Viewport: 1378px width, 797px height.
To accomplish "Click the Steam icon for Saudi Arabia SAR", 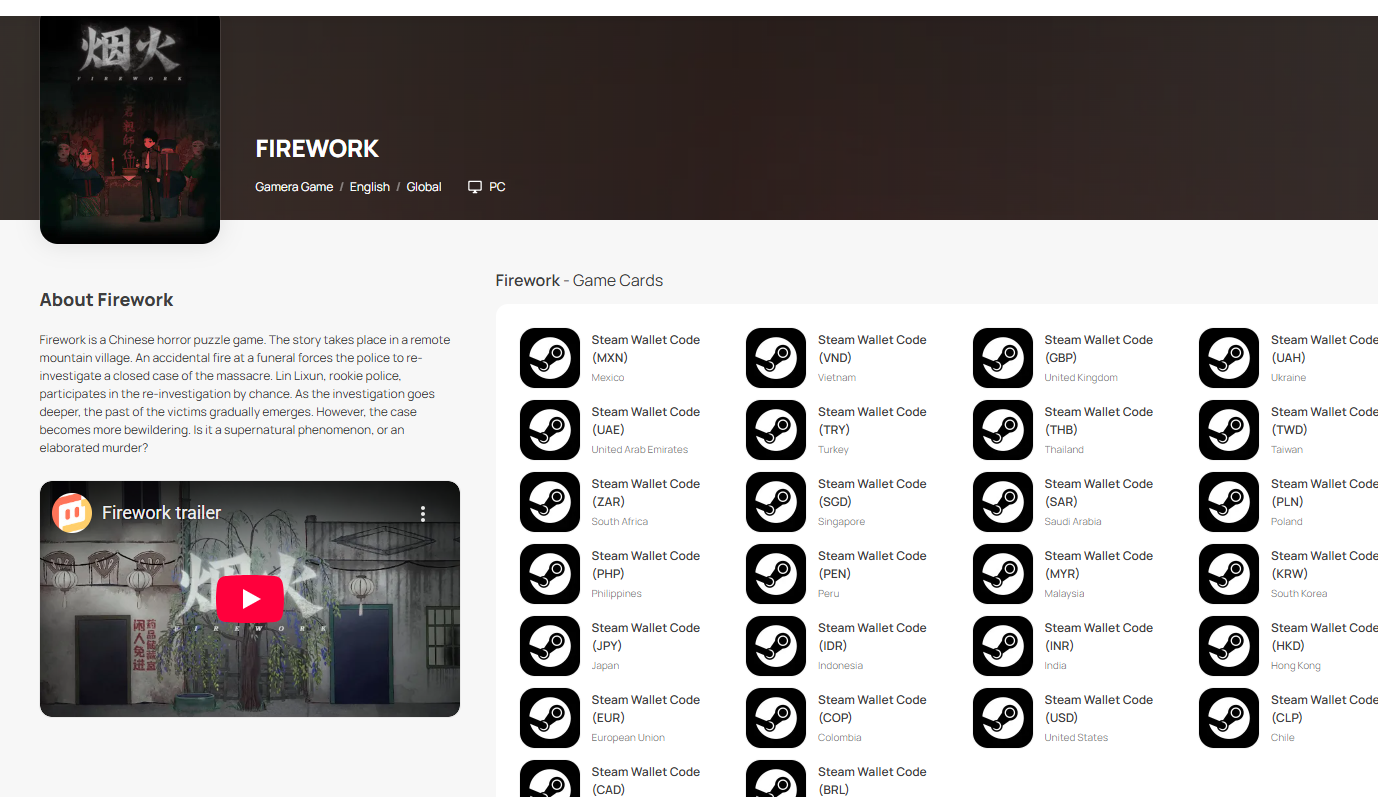I will point(1002,502).
